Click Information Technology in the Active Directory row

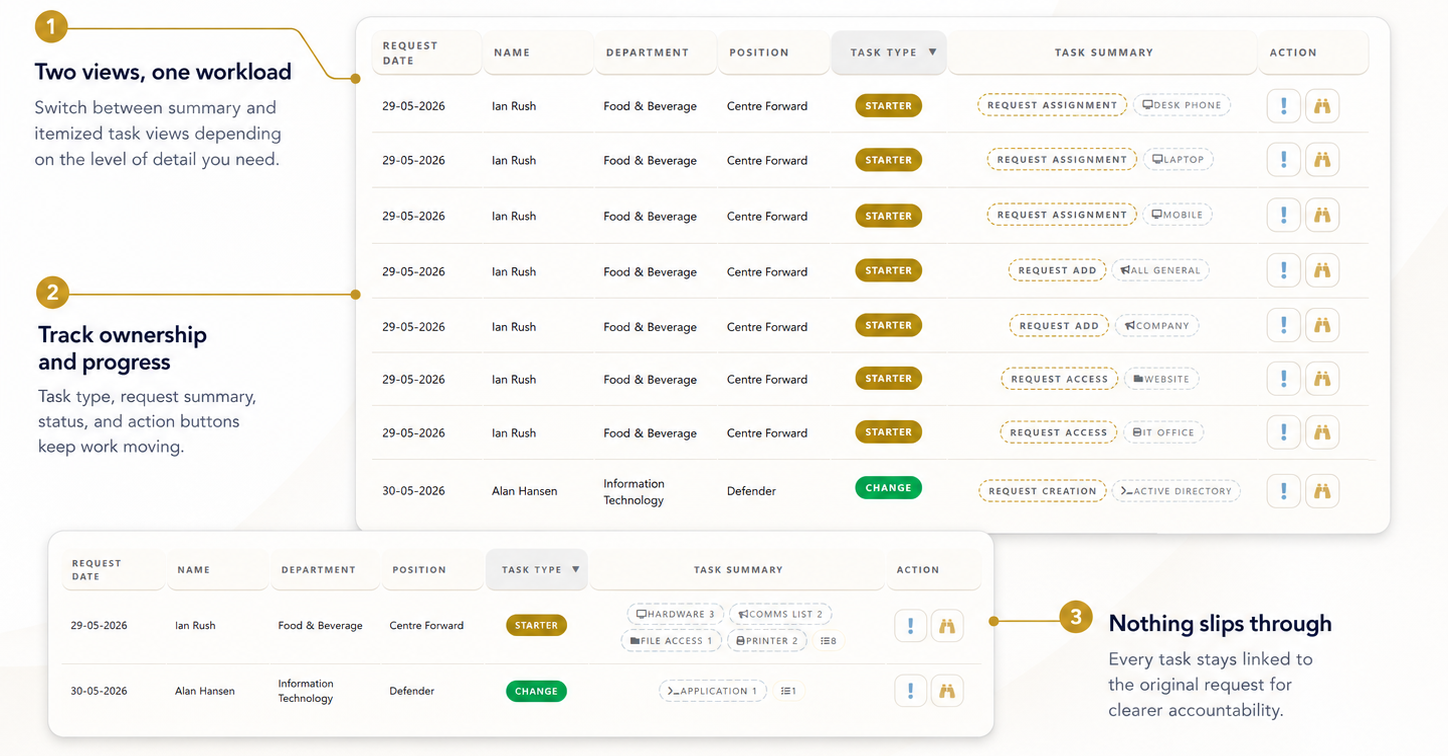[634, 492]
